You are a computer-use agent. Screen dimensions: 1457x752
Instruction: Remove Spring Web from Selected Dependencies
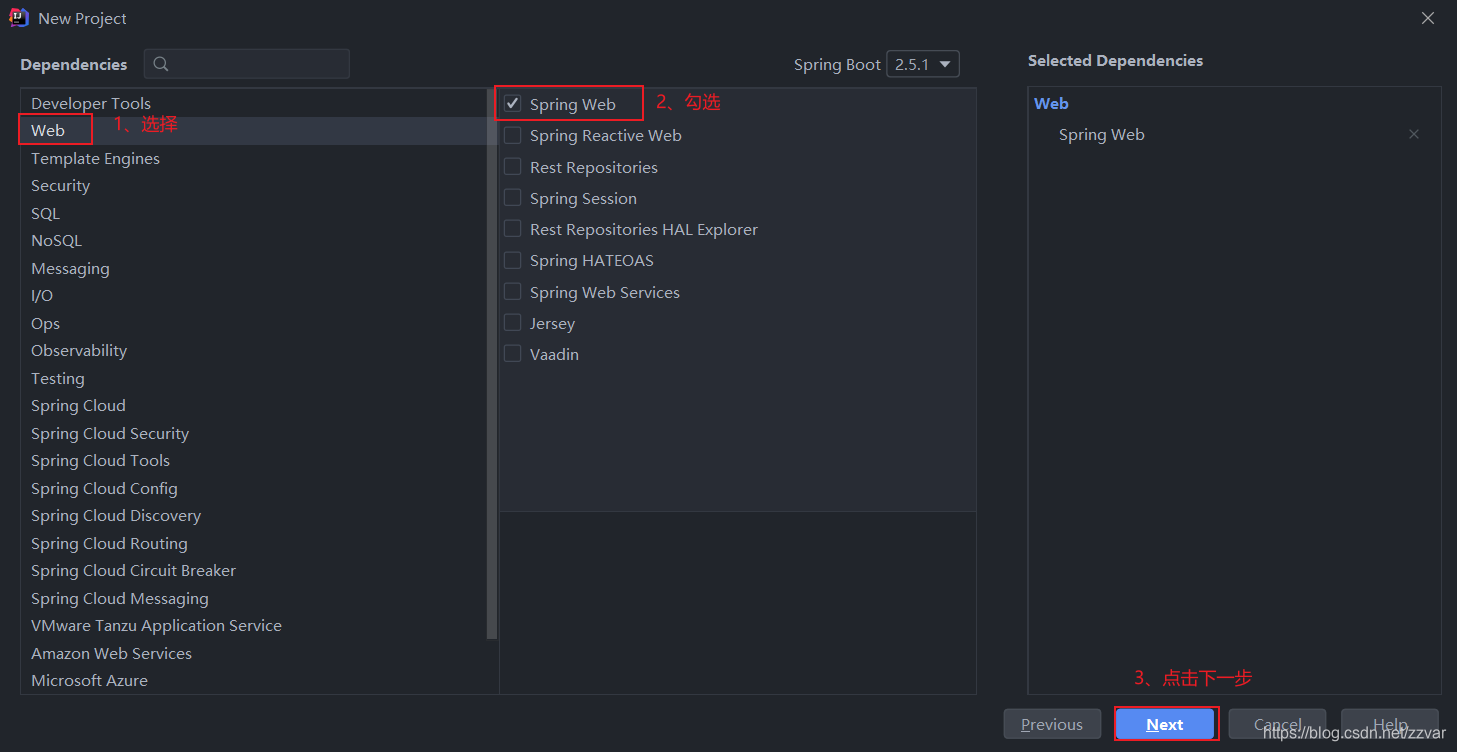[x=1414, y=134]
